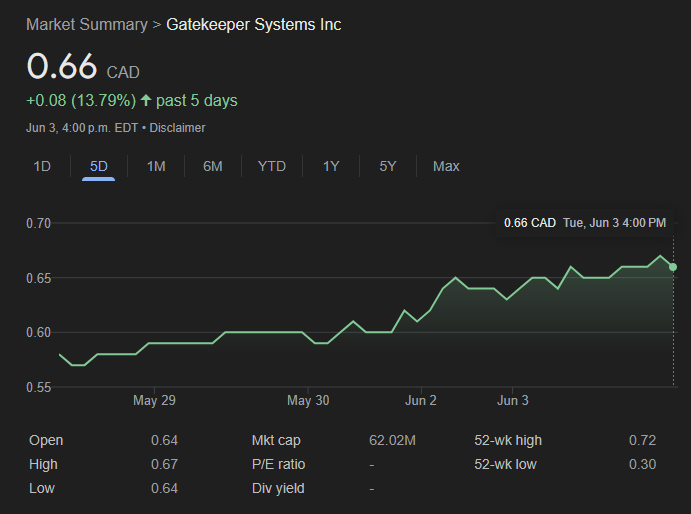Open the 5Y chart view

[x=388, y=166]
